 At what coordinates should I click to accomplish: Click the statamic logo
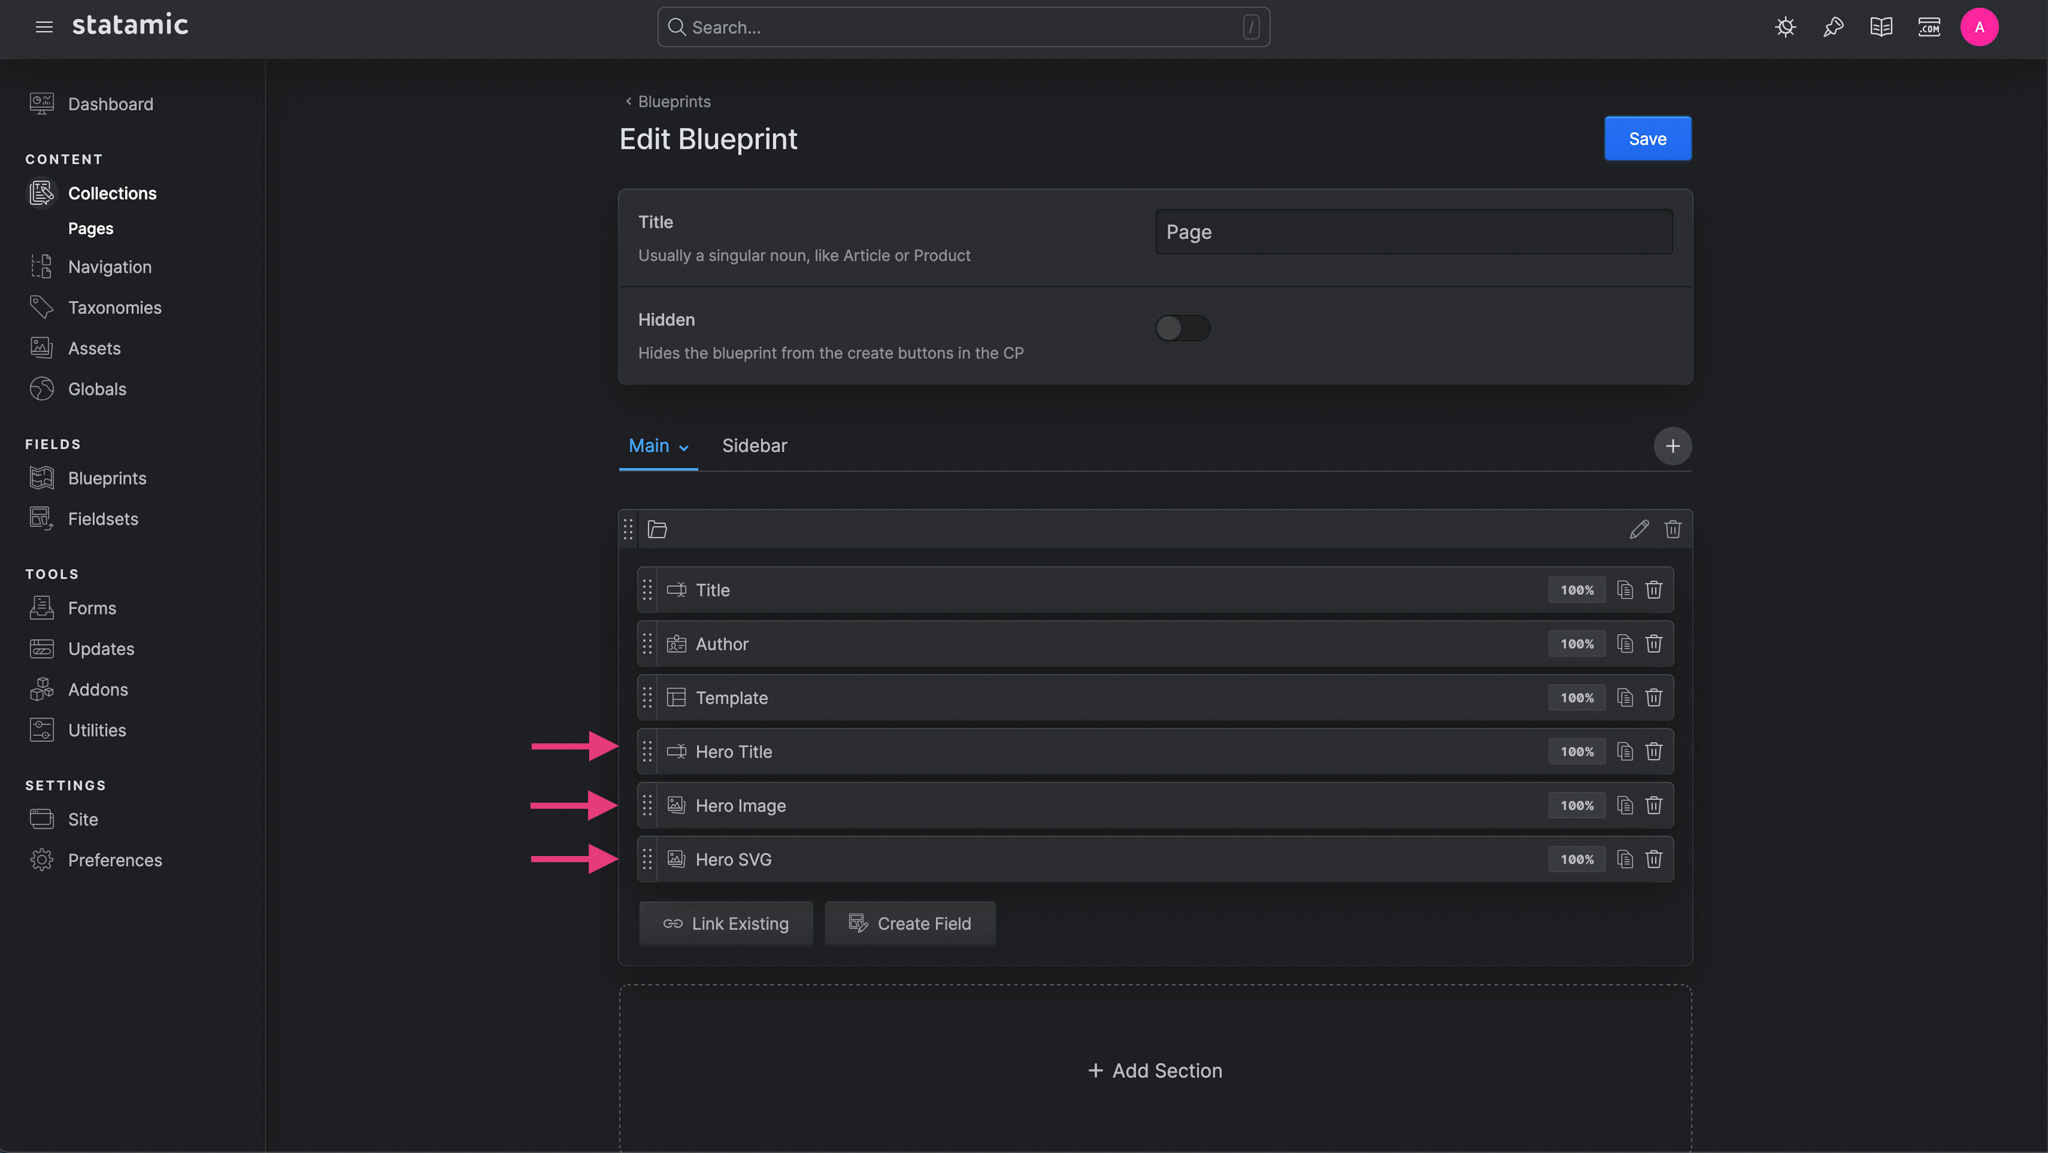pos(130,25)
